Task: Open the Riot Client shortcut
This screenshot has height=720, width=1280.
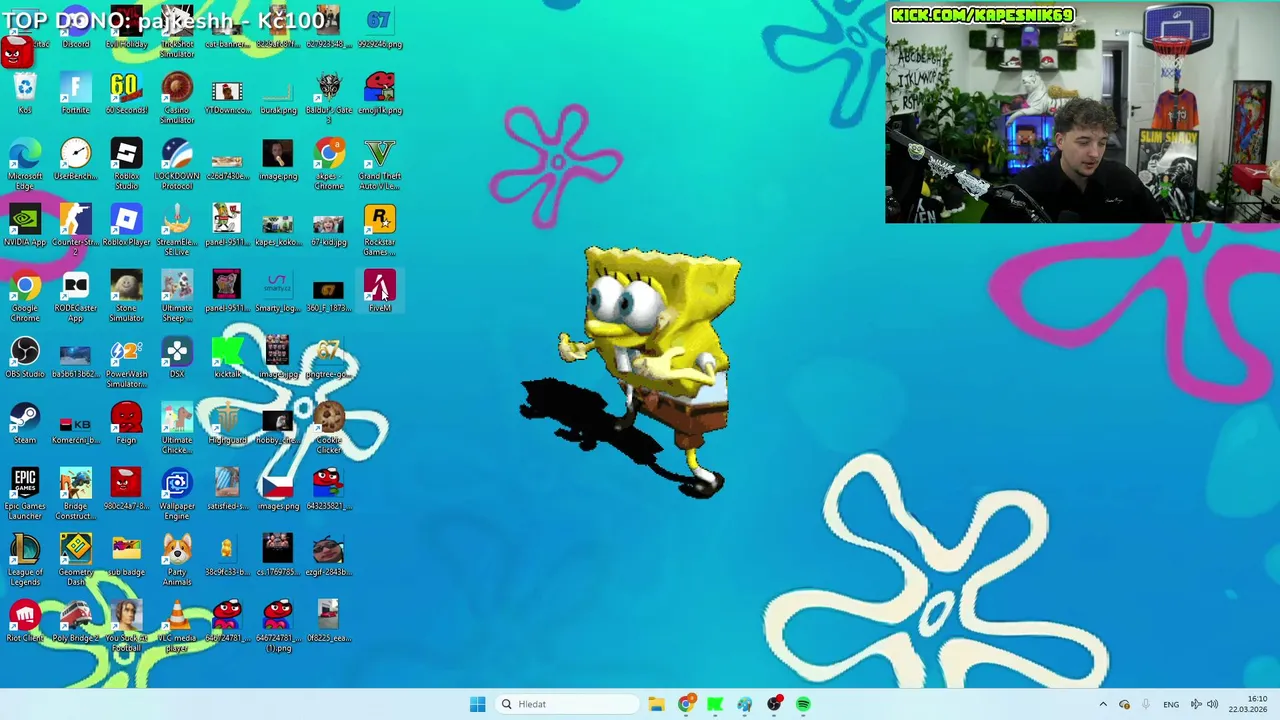Action: click(25, 622)
